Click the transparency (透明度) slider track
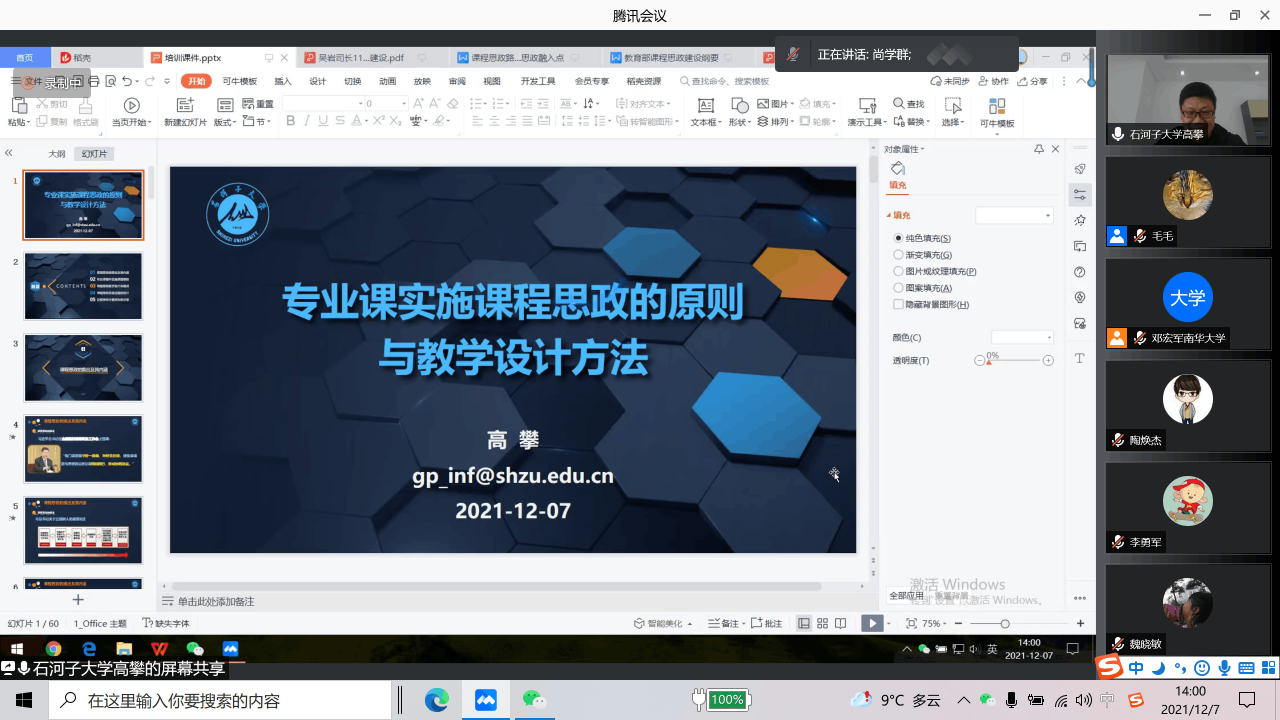1280x720 pixels. 1014,360
